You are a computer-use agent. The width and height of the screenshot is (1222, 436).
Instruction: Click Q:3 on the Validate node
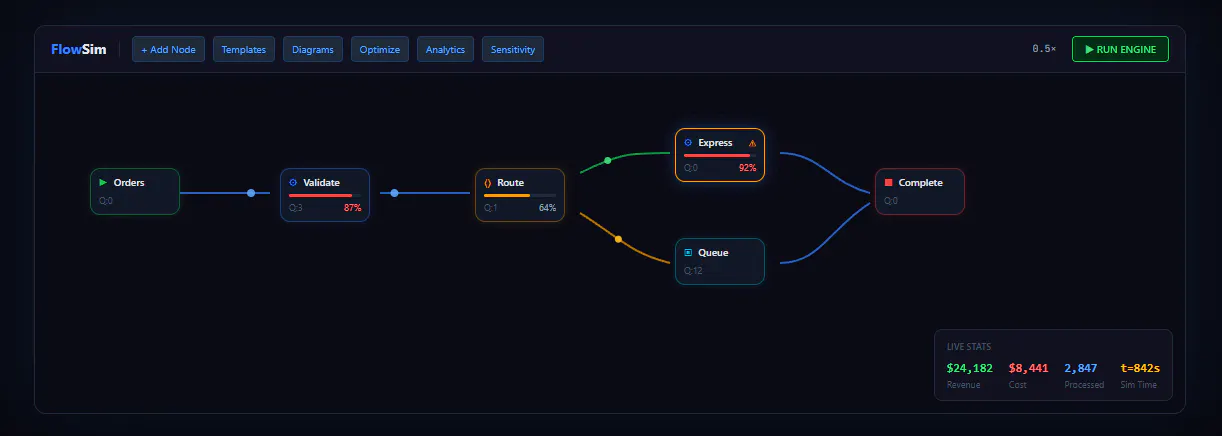(x=296, y=208)
